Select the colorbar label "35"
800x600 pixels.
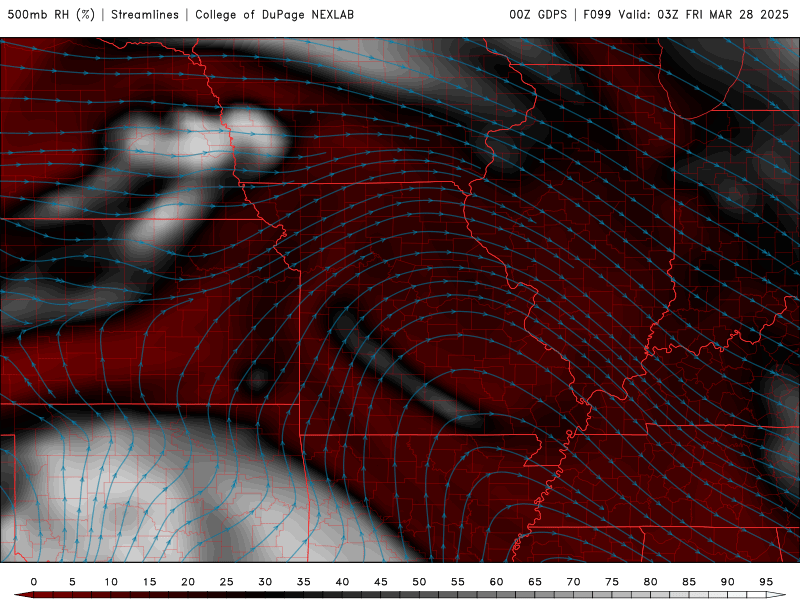(304, 582)
